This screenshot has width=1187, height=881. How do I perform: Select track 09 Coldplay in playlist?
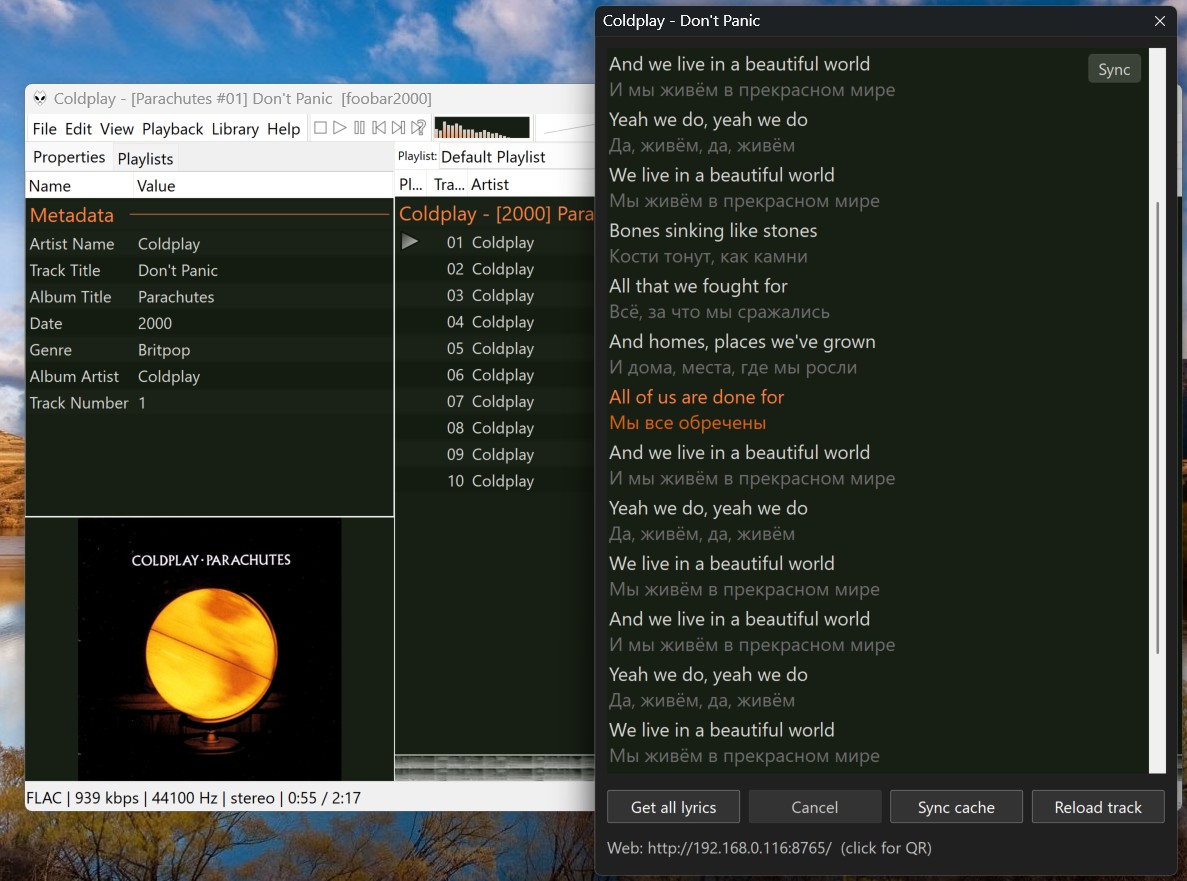pyautogui.click(x=495, y=454)
